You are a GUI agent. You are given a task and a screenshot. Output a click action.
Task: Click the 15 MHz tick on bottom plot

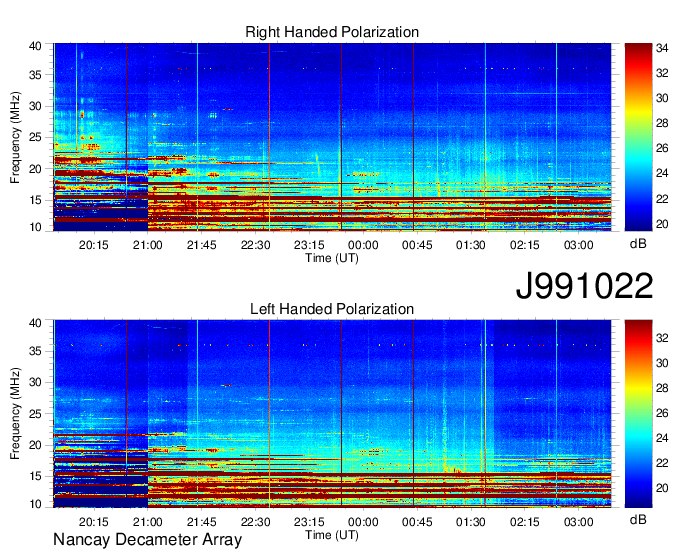35,476
